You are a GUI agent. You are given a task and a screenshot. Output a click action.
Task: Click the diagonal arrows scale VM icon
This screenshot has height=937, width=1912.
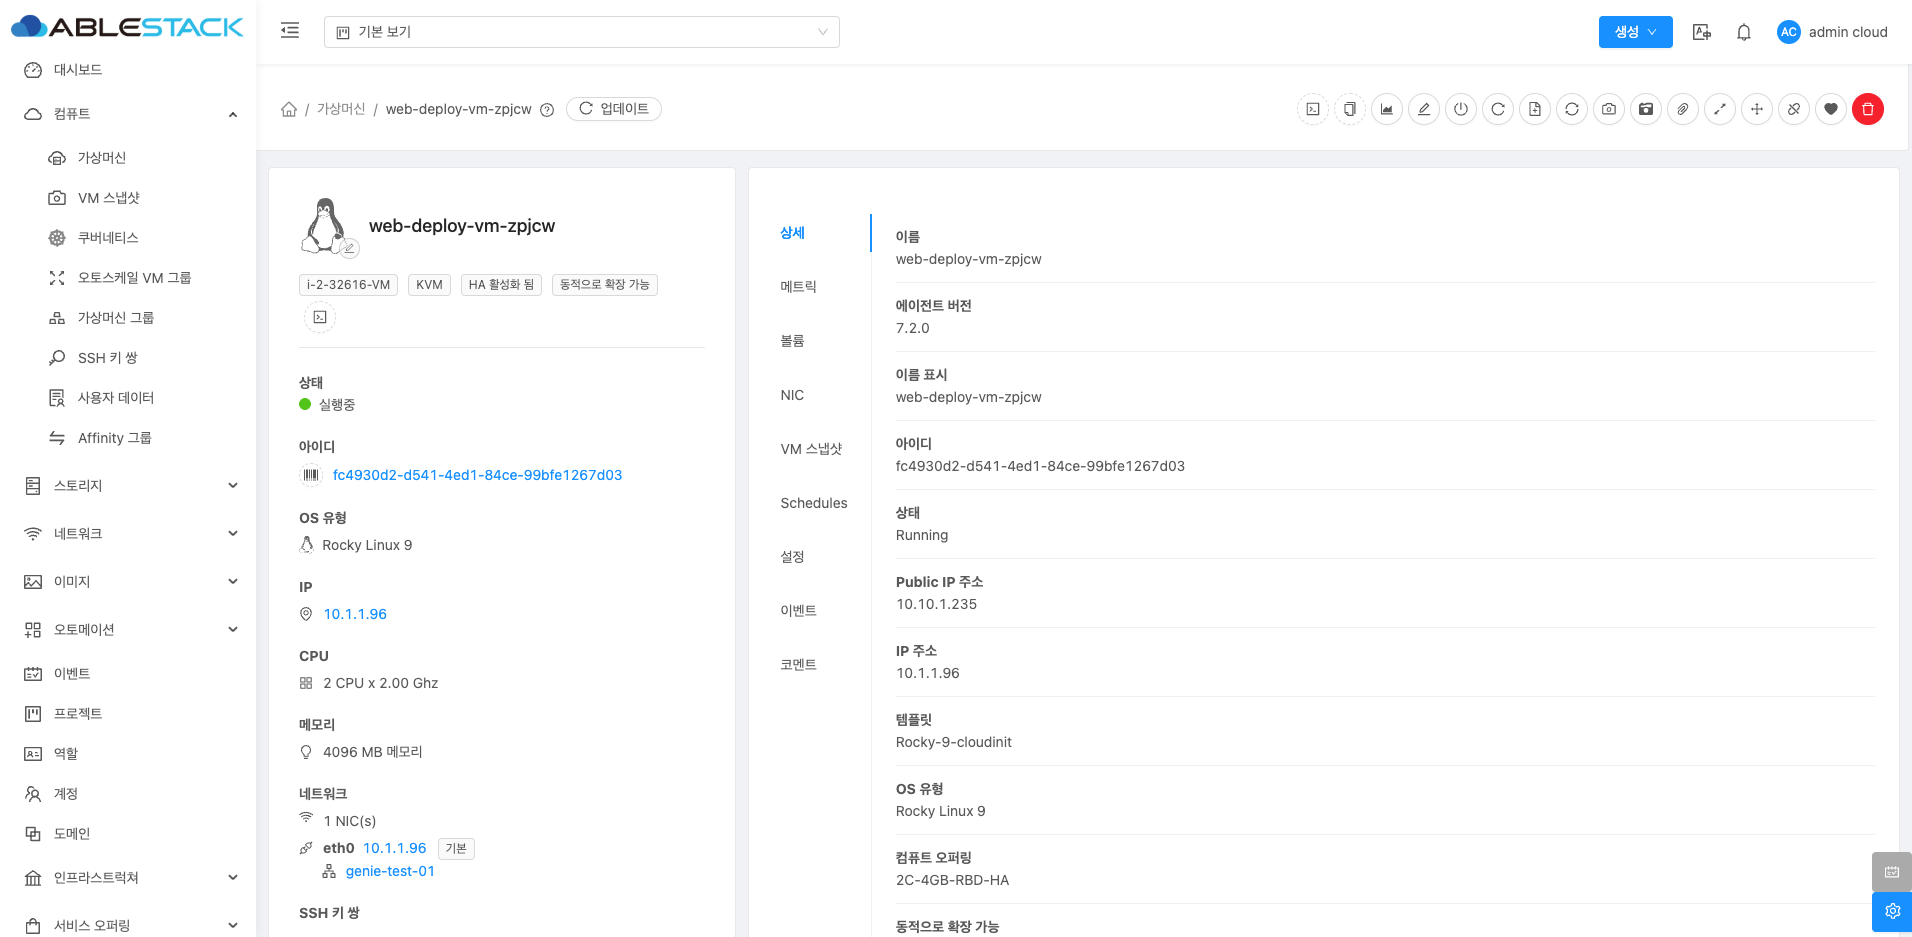click(1720, 109)
